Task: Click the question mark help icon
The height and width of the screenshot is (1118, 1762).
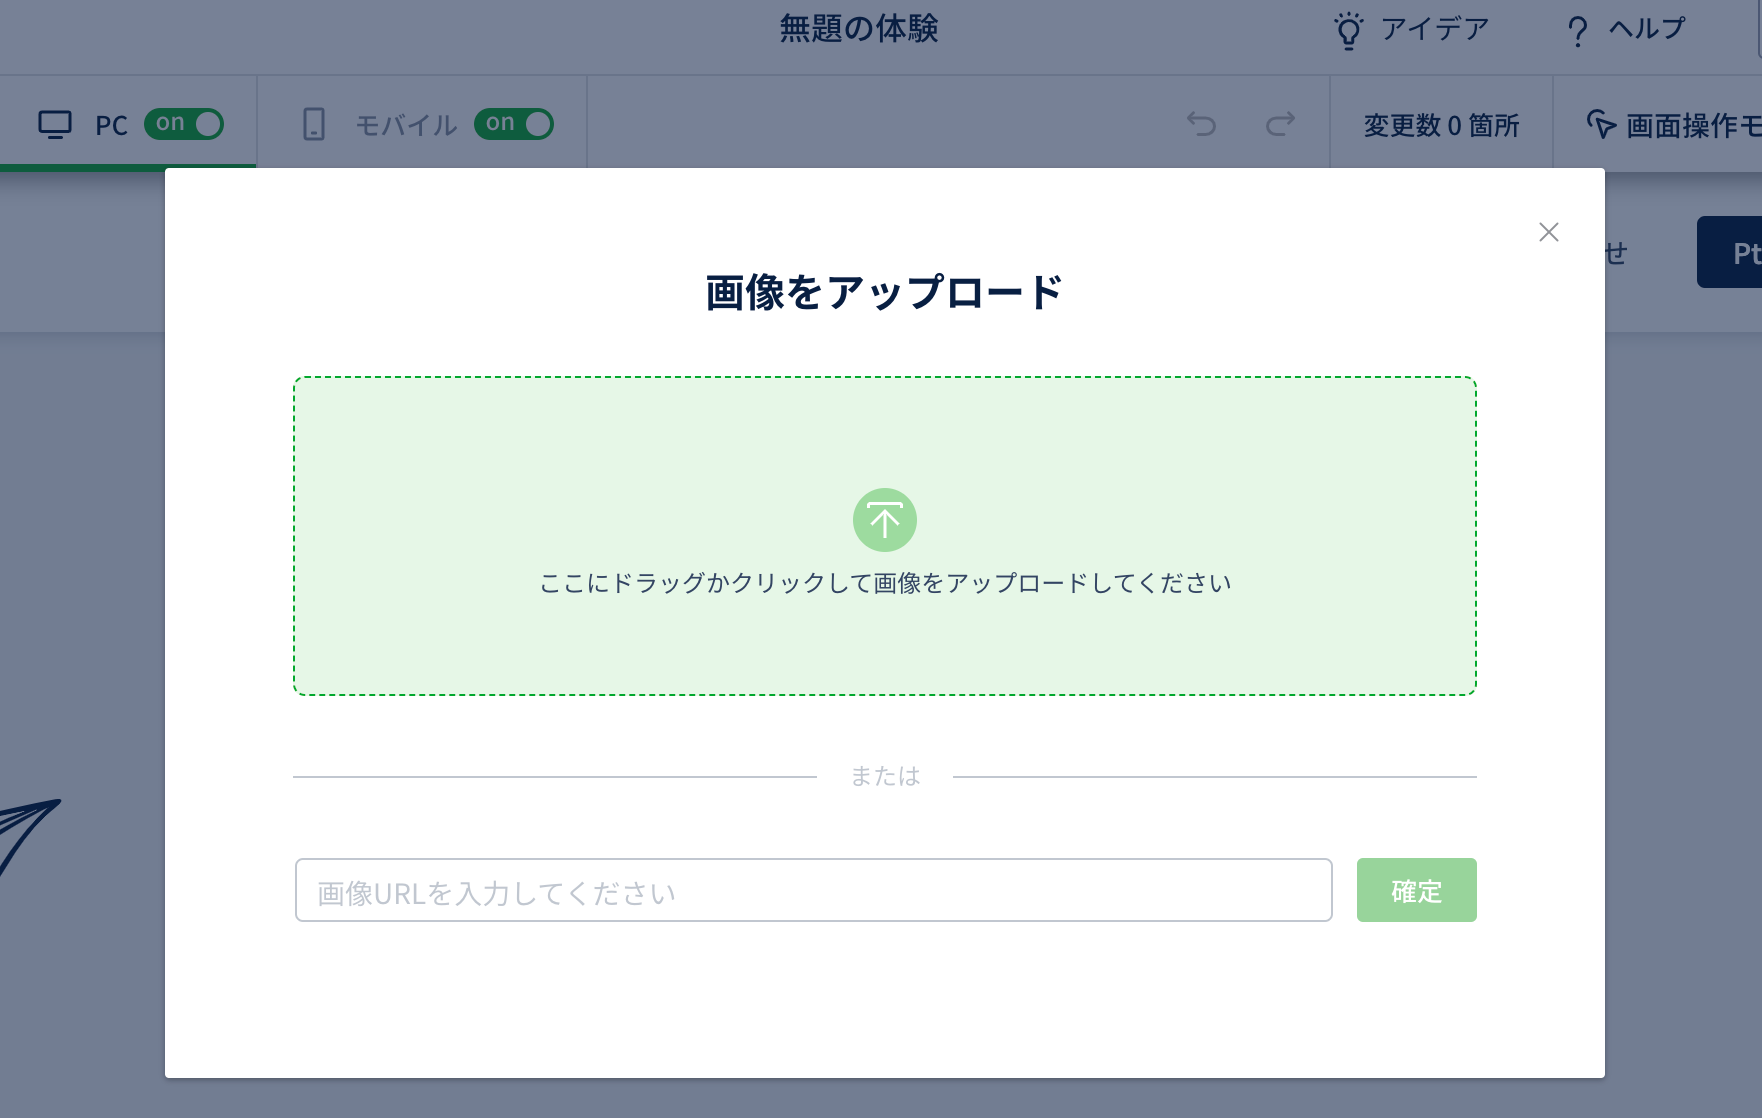Action: pos(1577,31)
